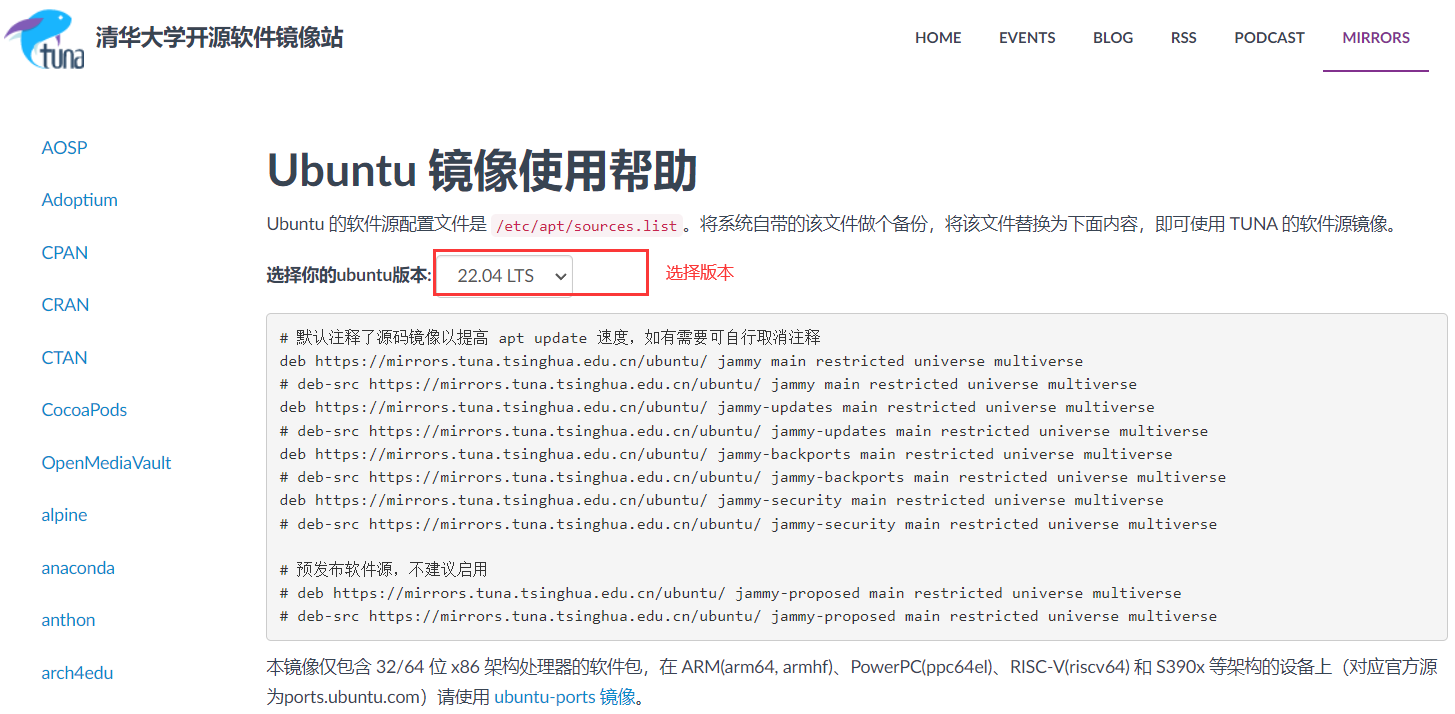Viewport: 1455px width, 714px height.
Task: Click the uncommented deb jammy-updates line
Action: click(x=717, y=407)
